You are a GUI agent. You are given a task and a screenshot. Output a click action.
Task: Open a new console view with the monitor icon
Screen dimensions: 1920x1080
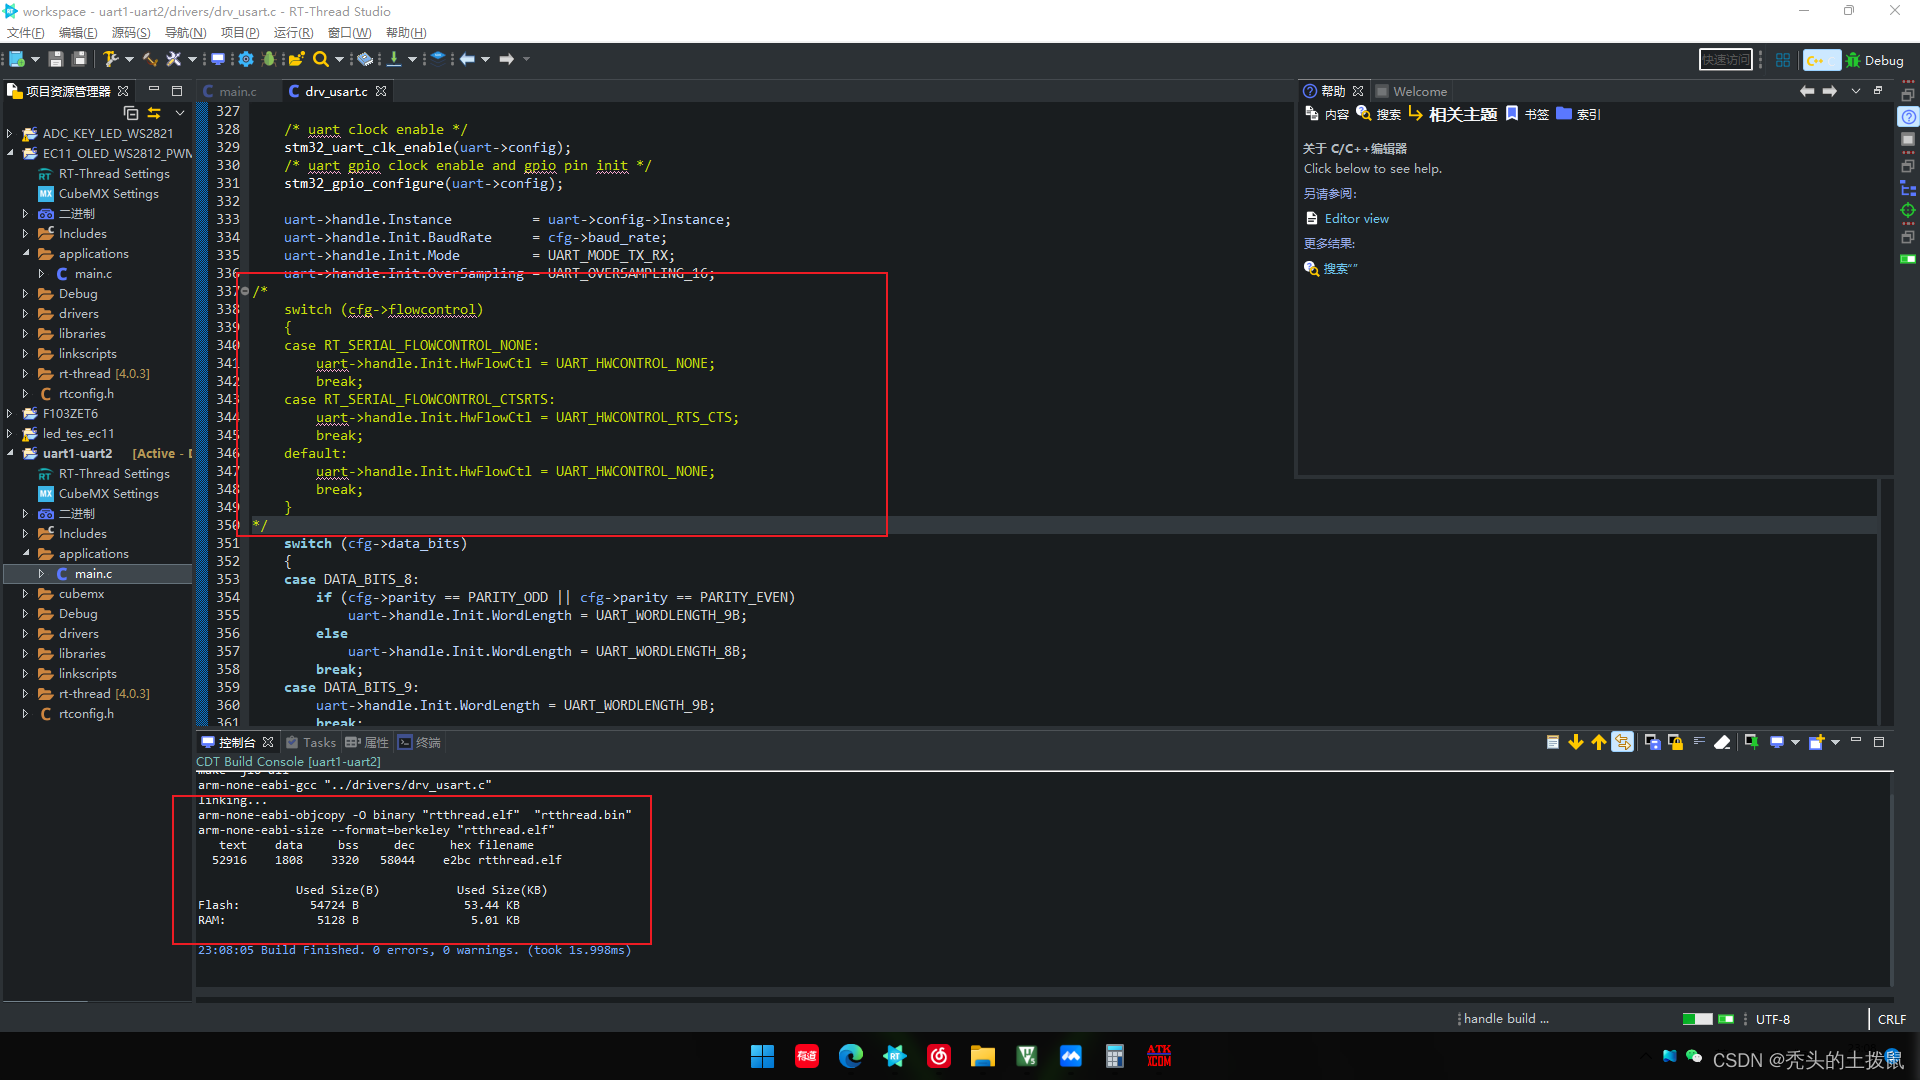tap(1776, 742)
